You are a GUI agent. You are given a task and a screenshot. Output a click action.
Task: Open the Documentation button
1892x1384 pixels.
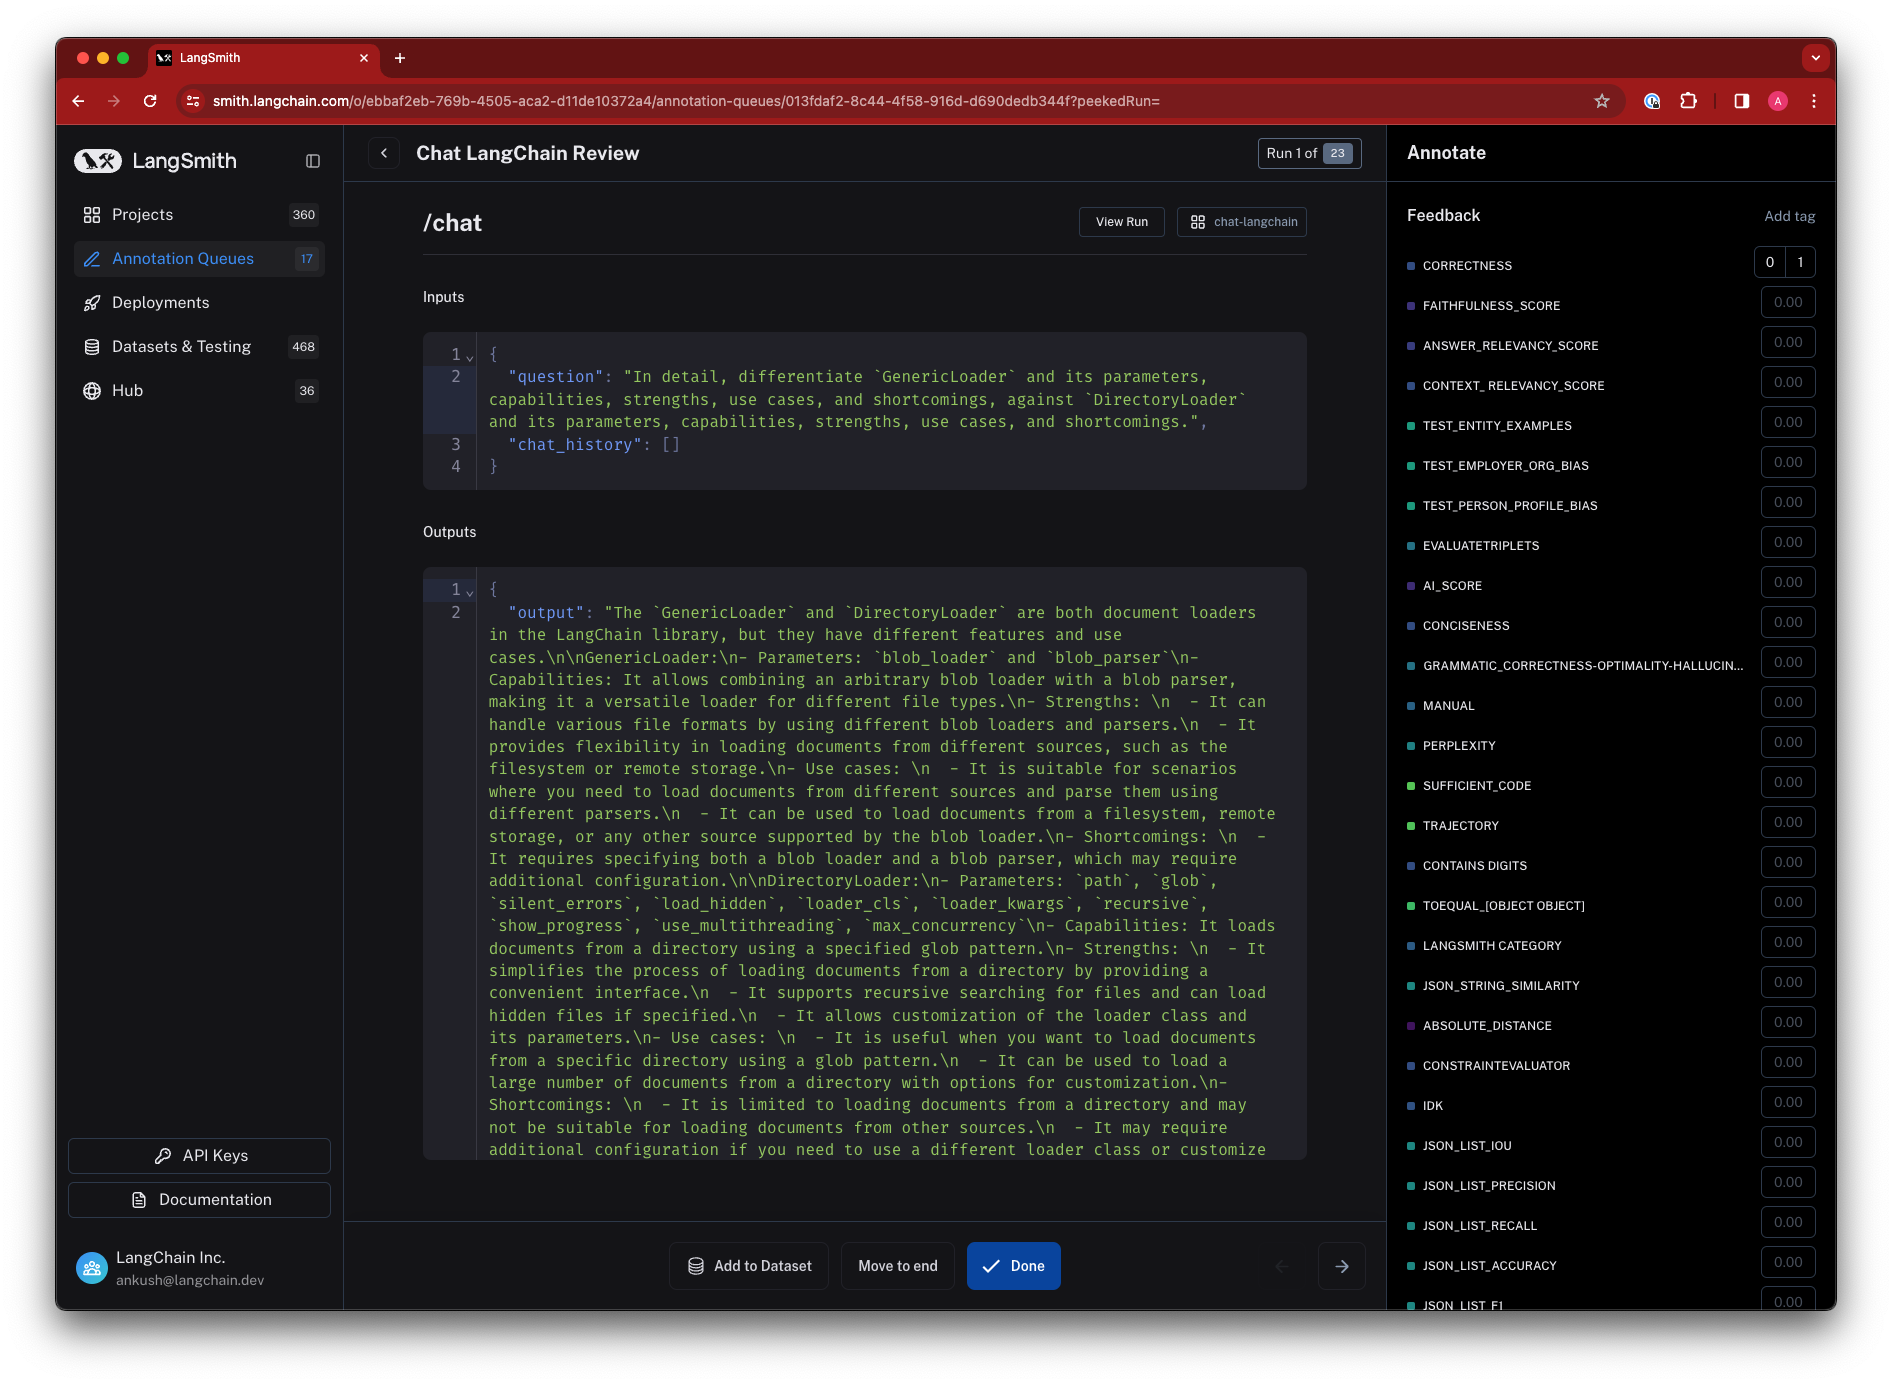(199, 1200)
